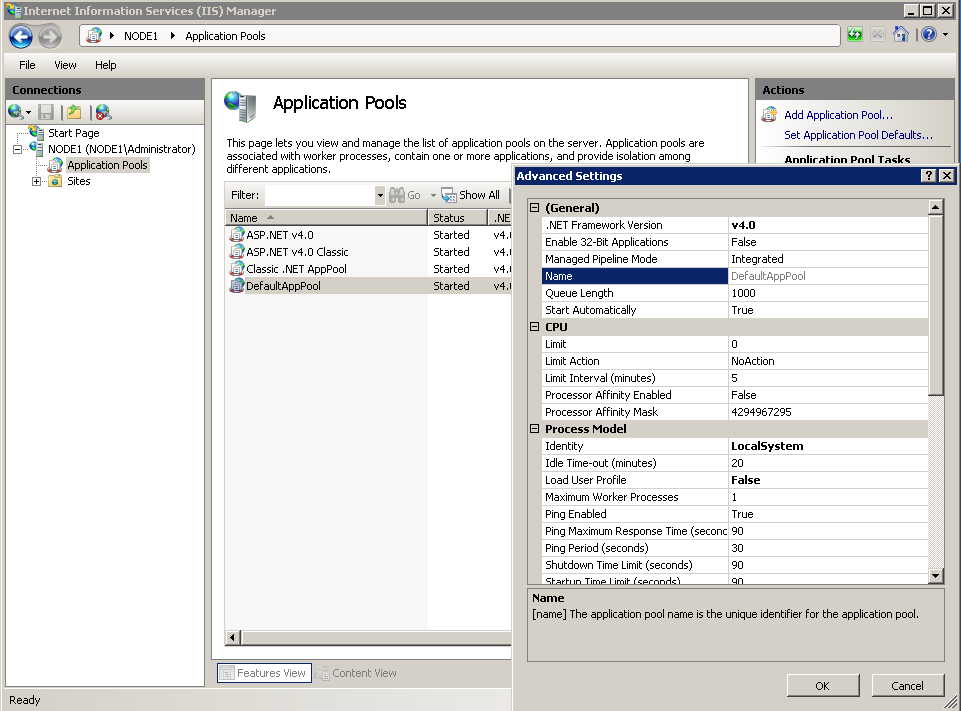Screen dimensions: 961x711
Task: Expand the Sites tree node
Action: click(37, 181)
